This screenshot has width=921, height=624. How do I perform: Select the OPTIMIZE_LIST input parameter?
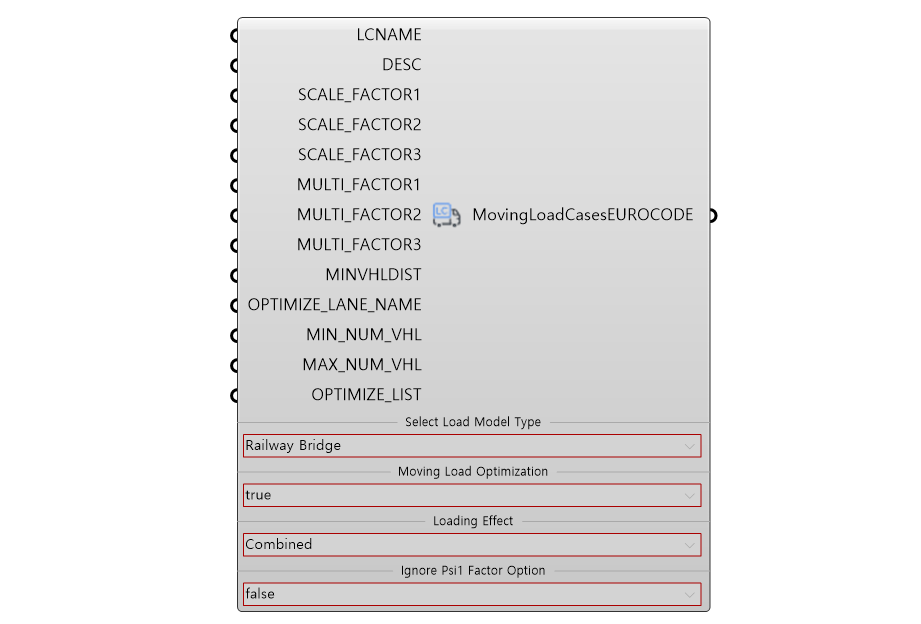click(366, 395)
